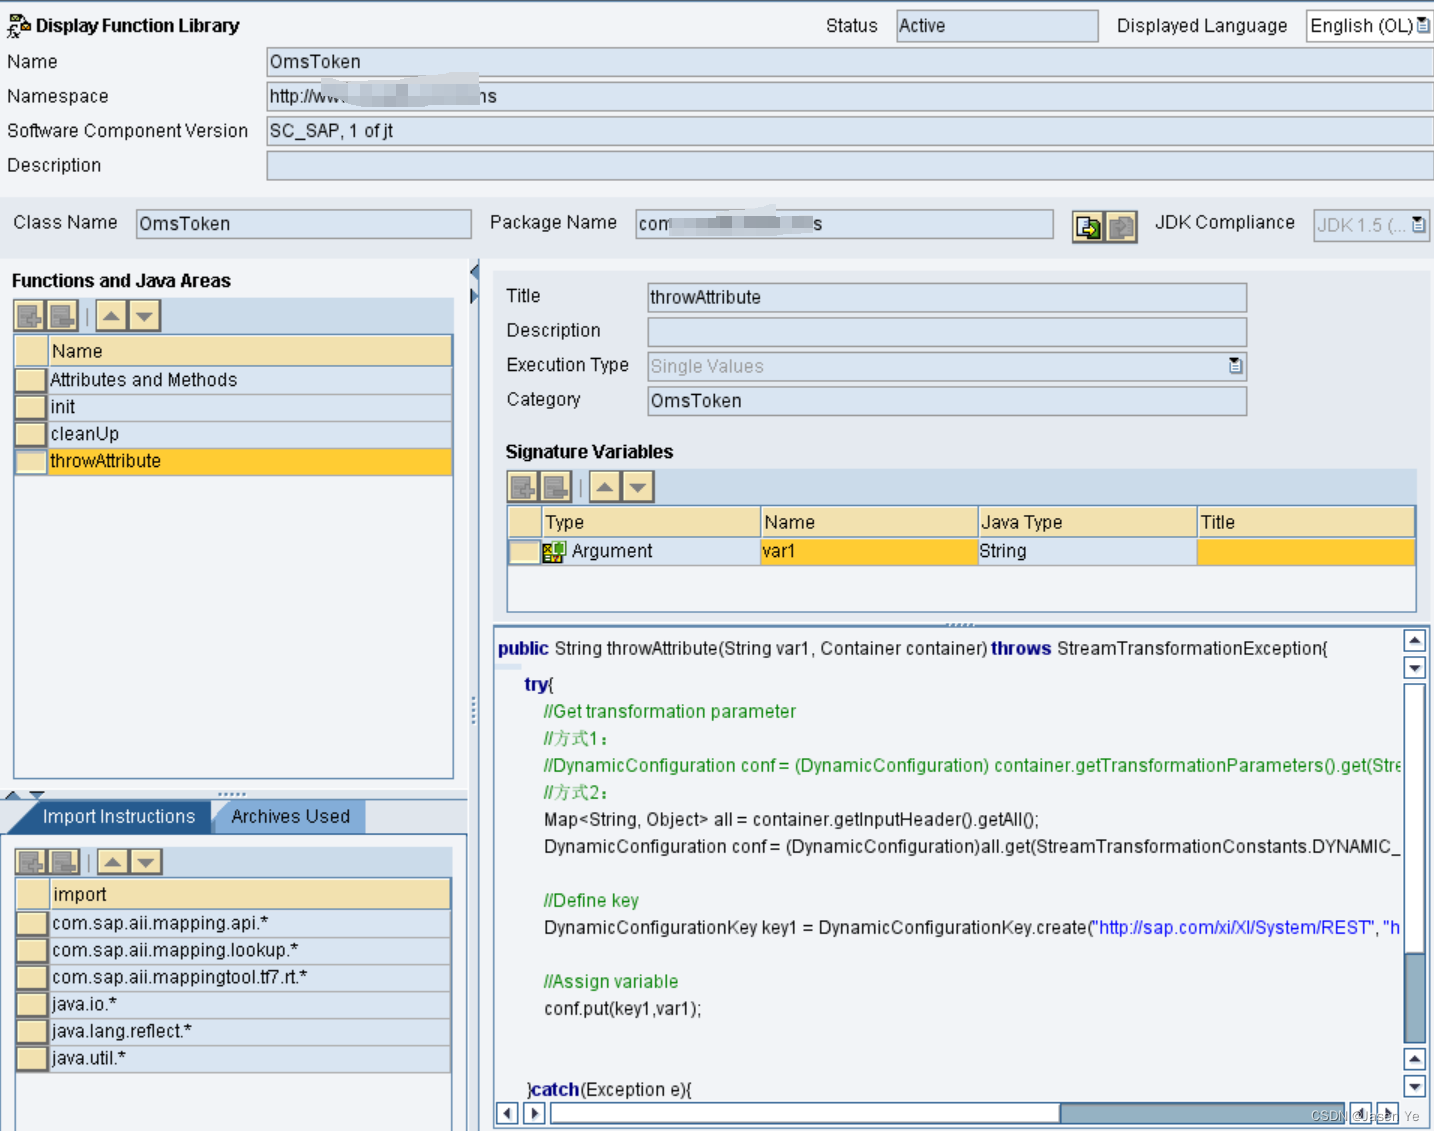This screenshot has width=1434, height=1131.
Task: Click the Class Name field
Action: tap(304, 224)
